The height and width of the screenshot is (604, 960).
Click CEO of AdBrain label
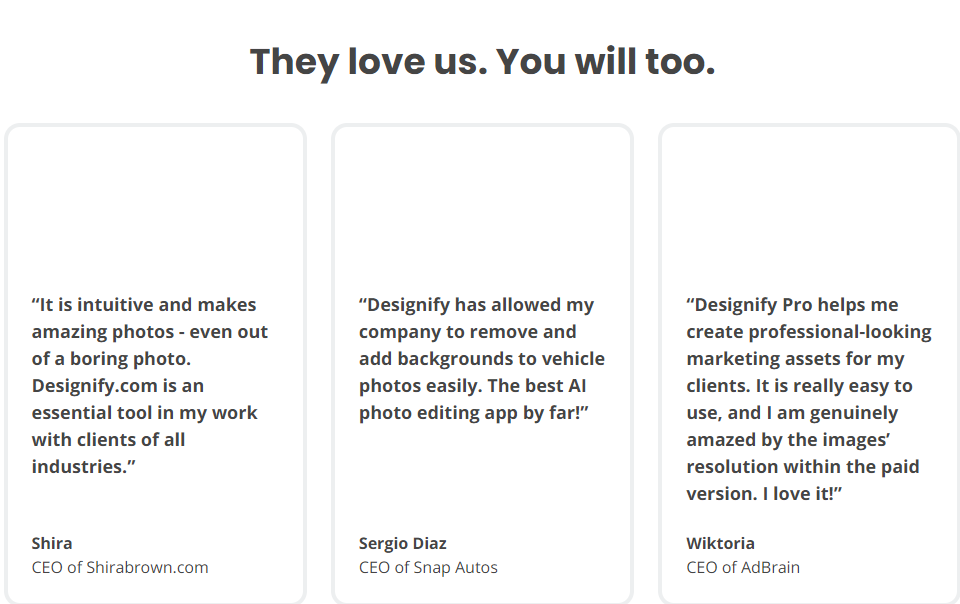pos(743,567)
